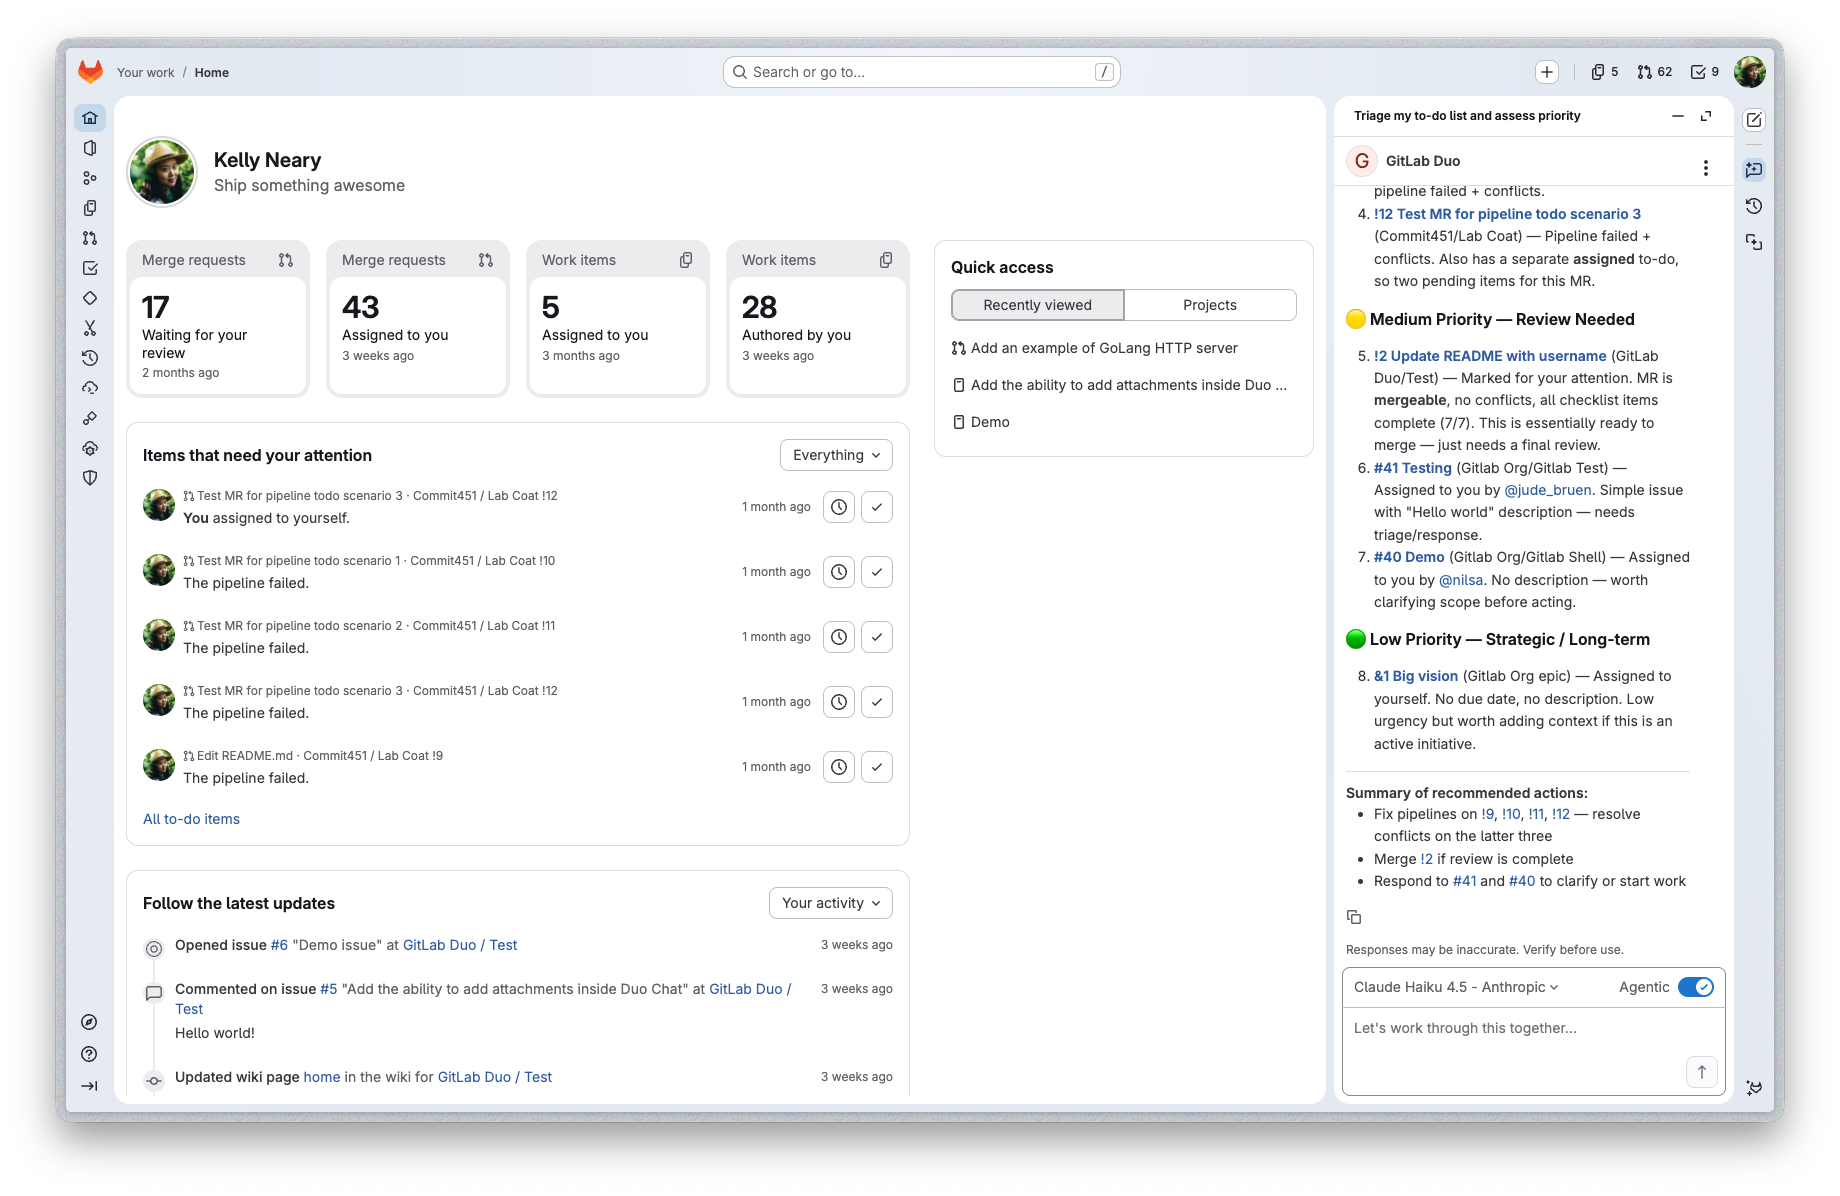
Task: Mark scenario 2 !11 to-do as done
Action: pyautogui.click(x=877, y=637)
